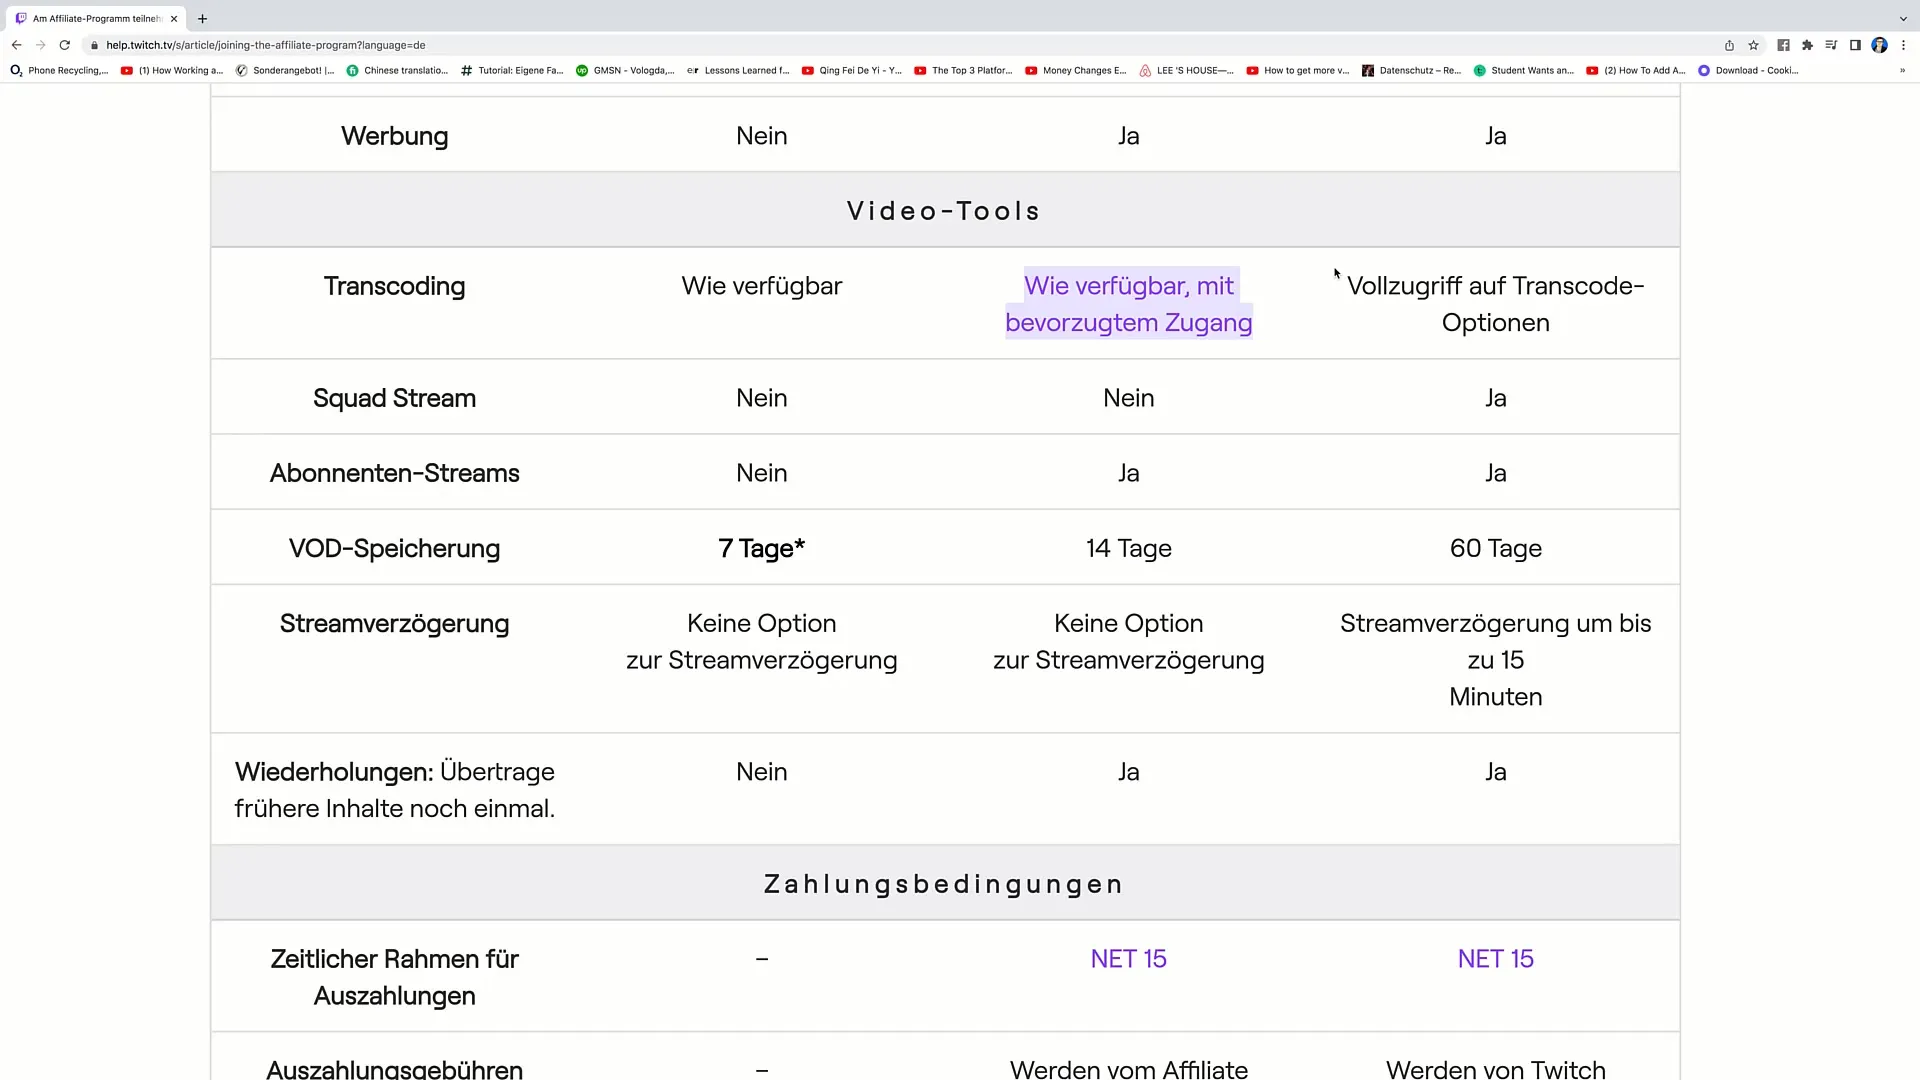Click the Auszahlungsgebühren row label
Viewport: 1920px width, 1080px height.
(394, 1069)
